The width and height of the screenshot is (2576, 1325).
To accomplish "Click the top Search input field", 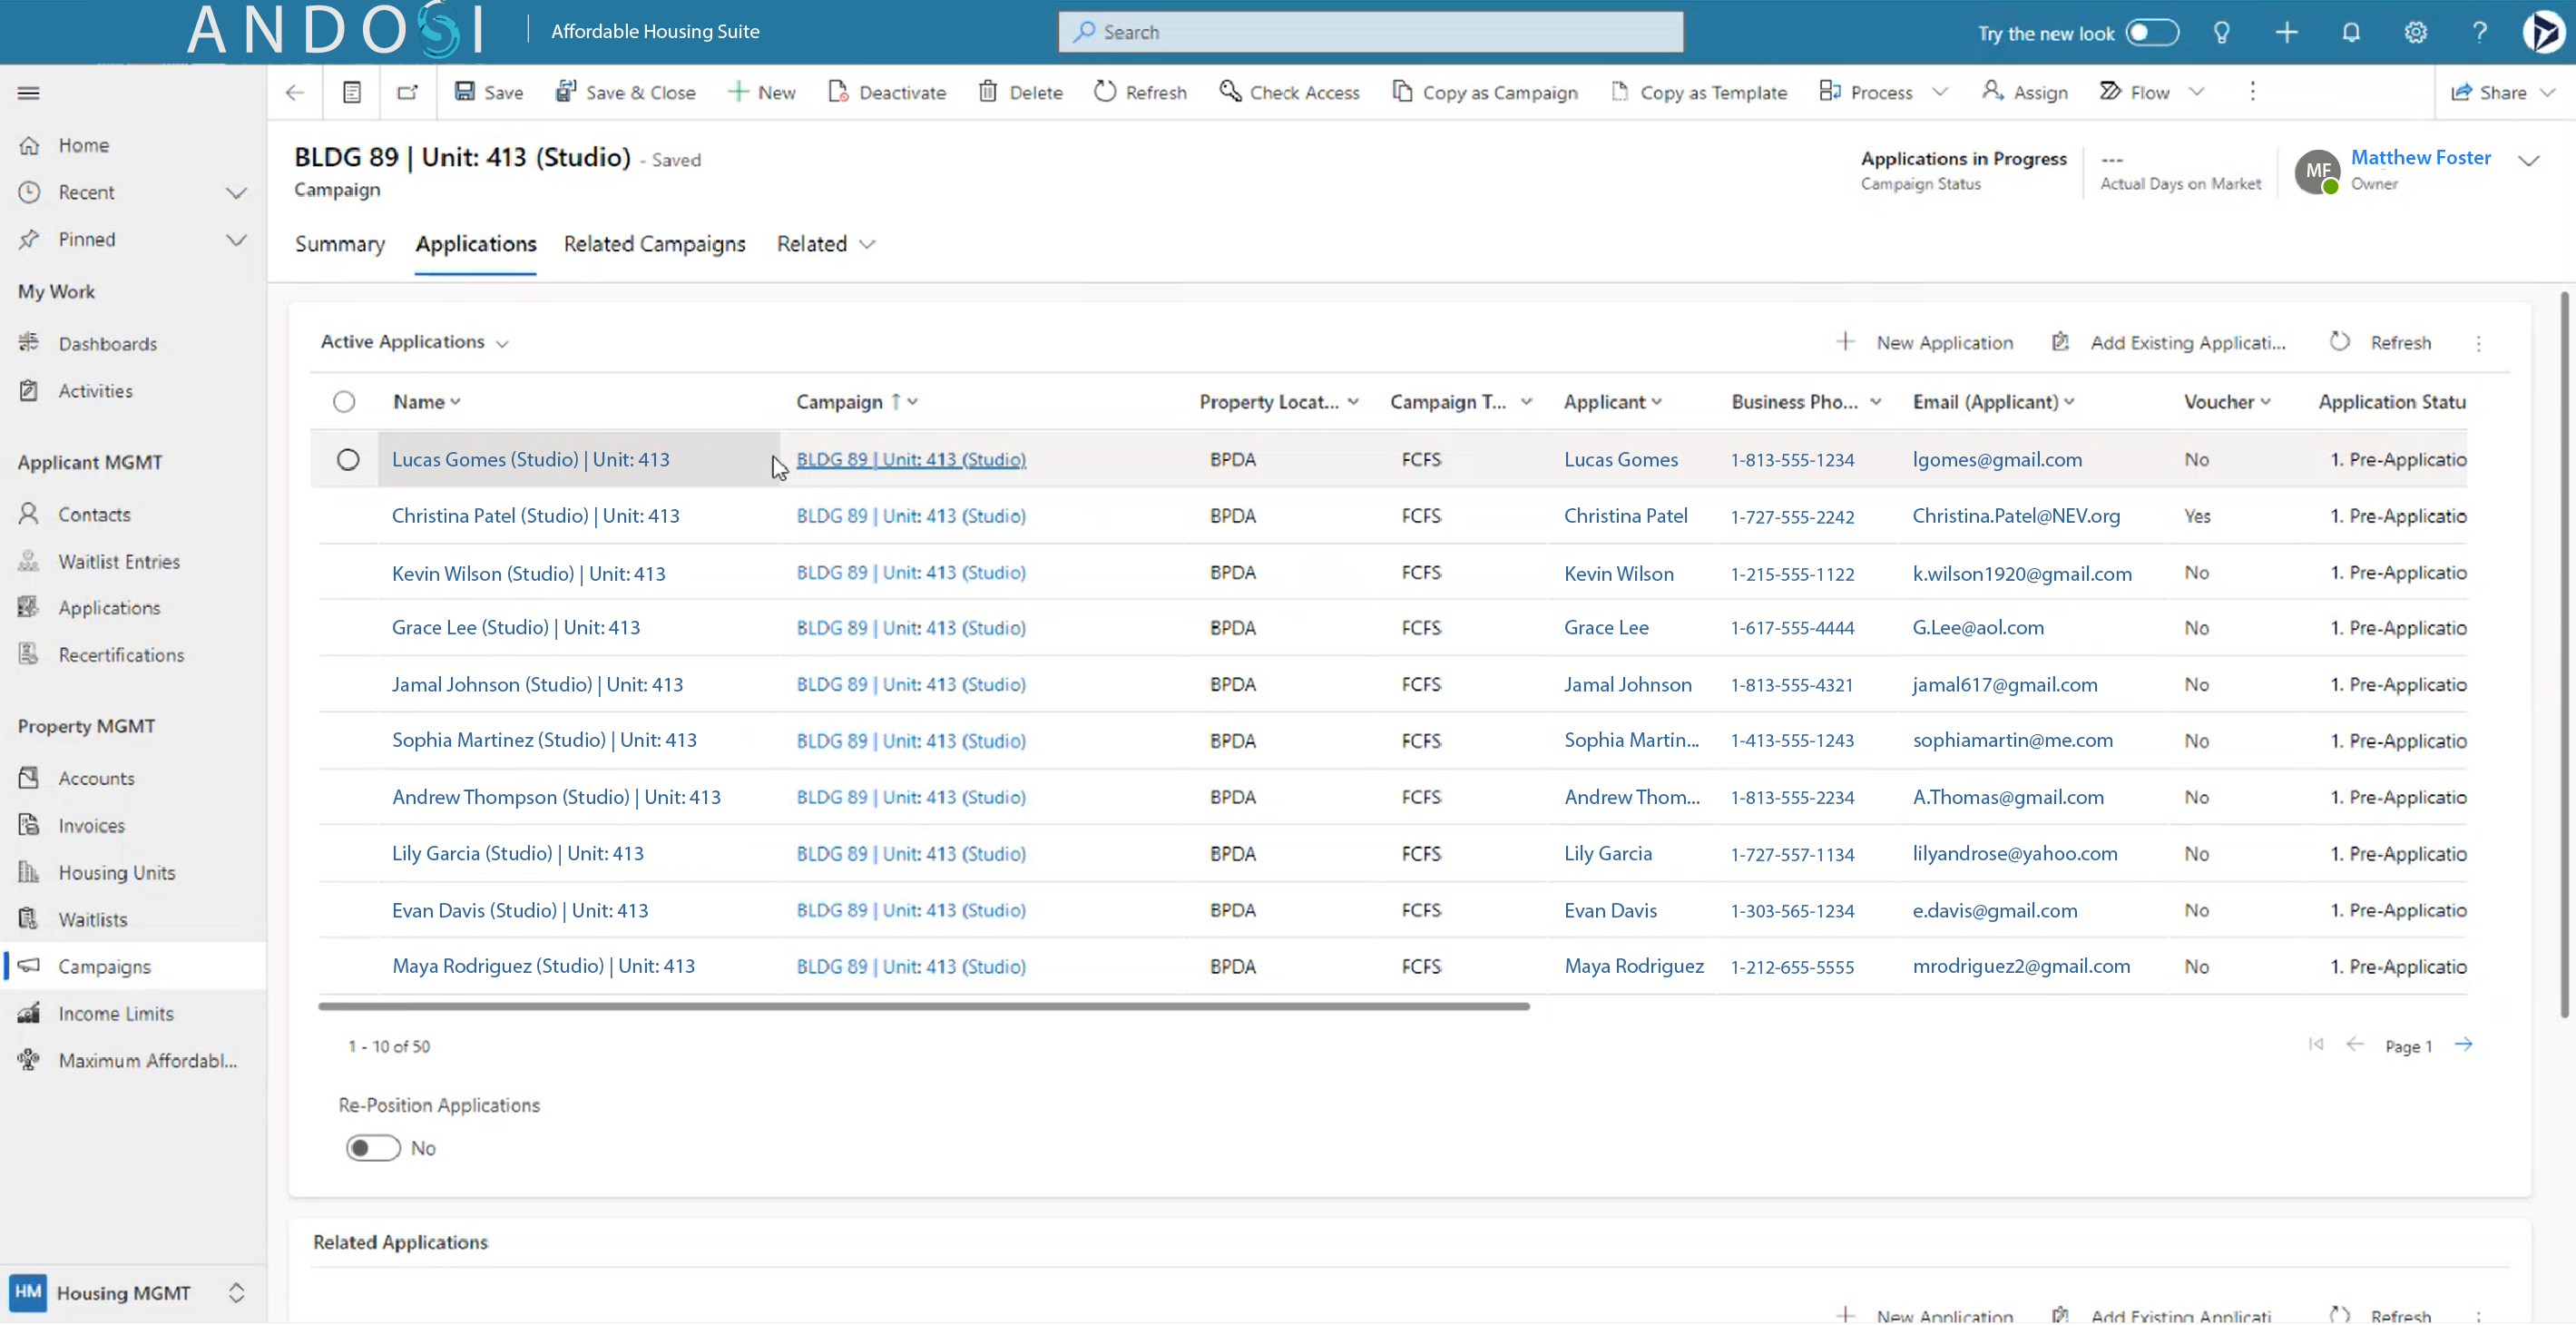I will (x=1370, y=32).
